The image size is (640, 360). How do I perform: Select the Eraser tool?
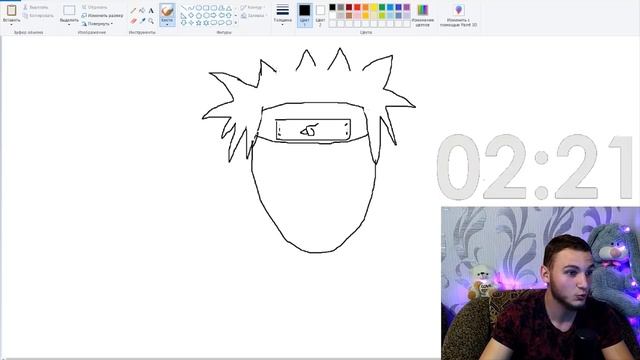(x=133, y=20)
